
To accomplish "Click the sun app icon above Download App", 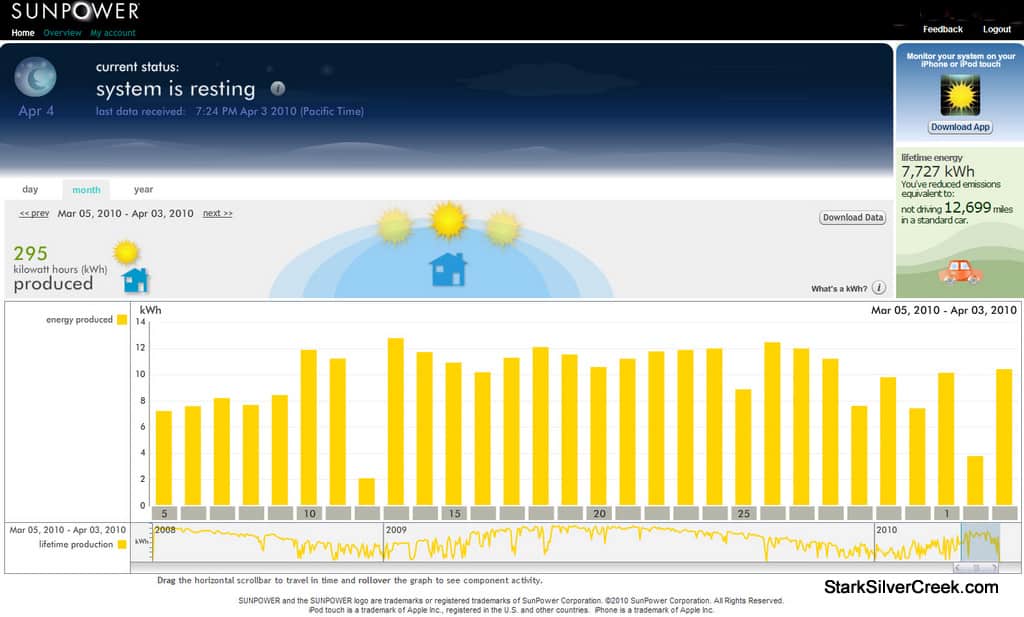I will point(960,95).
